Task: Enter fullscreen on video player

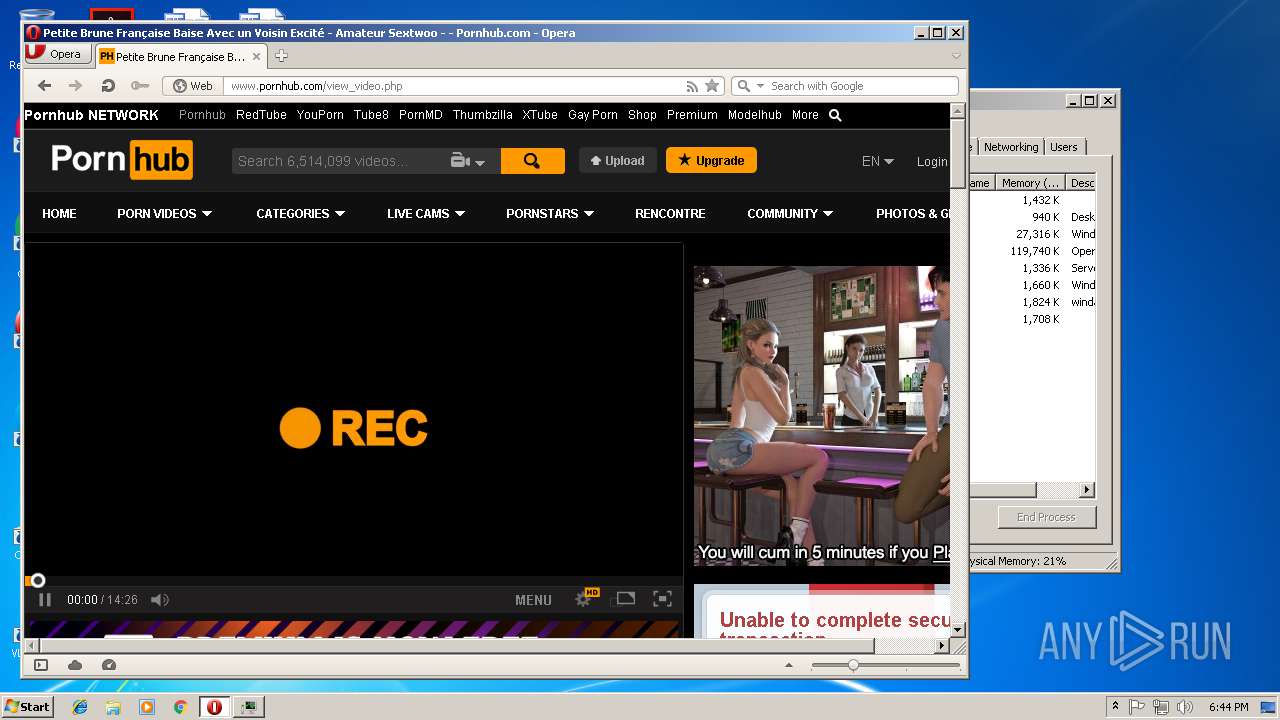Action: tap(662, 599)
